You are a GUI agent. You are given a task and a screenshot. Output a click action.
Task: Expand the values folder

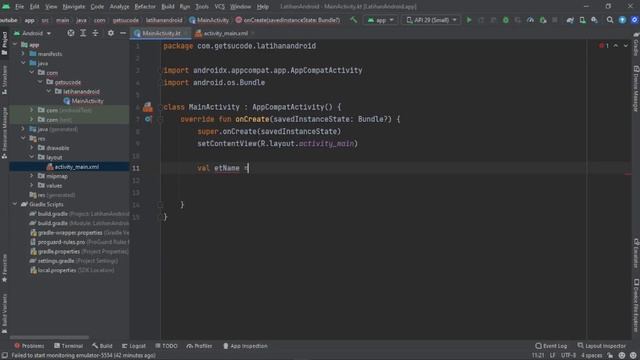pyautogui.click(x=32, y=185)
